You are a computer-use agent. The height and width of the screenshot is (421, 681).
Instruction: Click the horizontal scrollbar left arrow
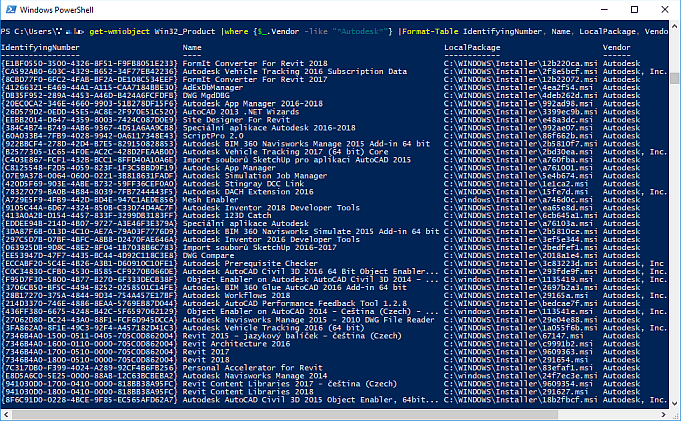pyautogui.click(x=6, y=414)
